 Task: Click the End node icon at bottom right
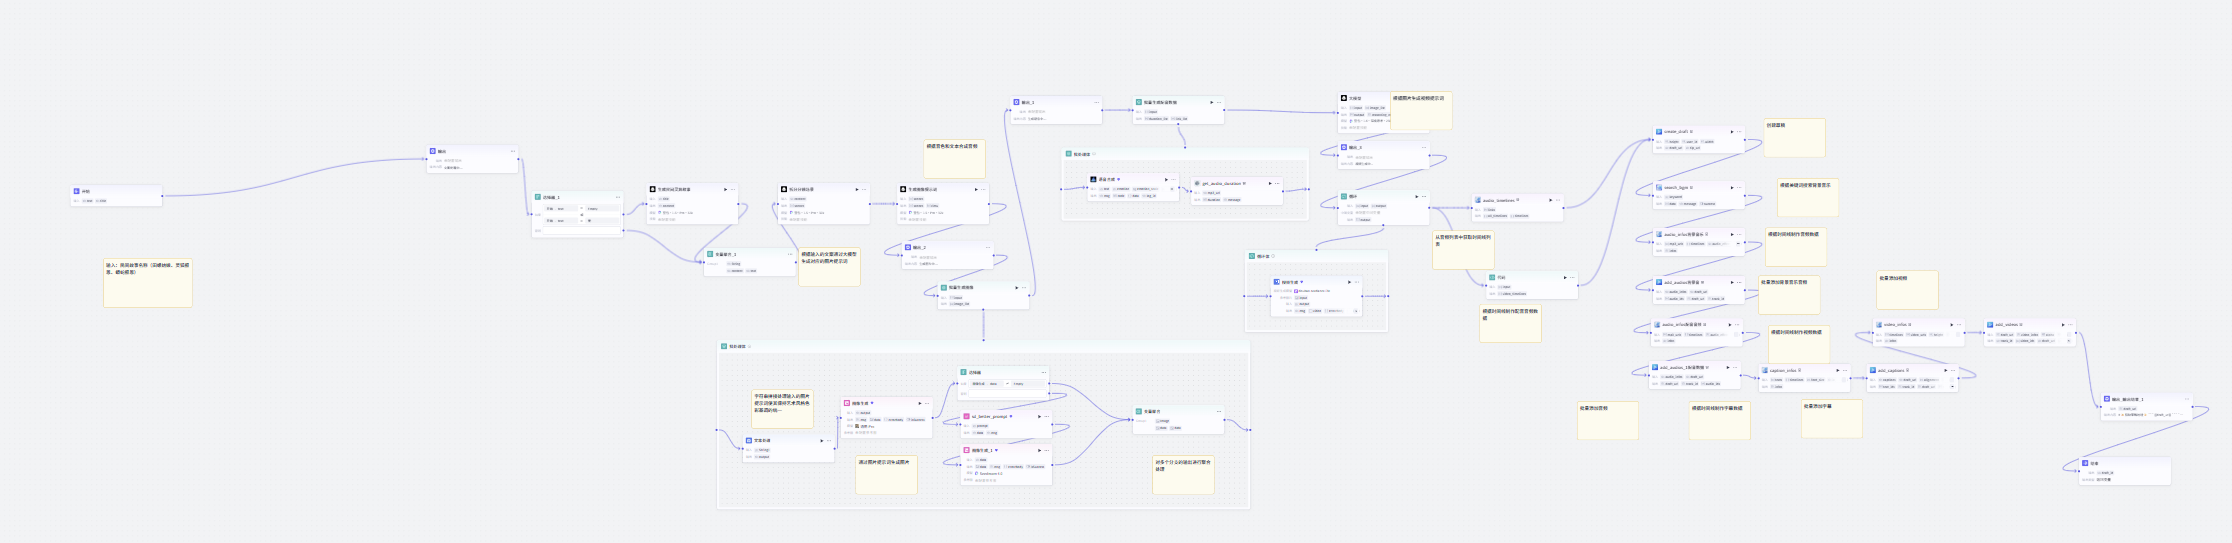click(2085, 463)
